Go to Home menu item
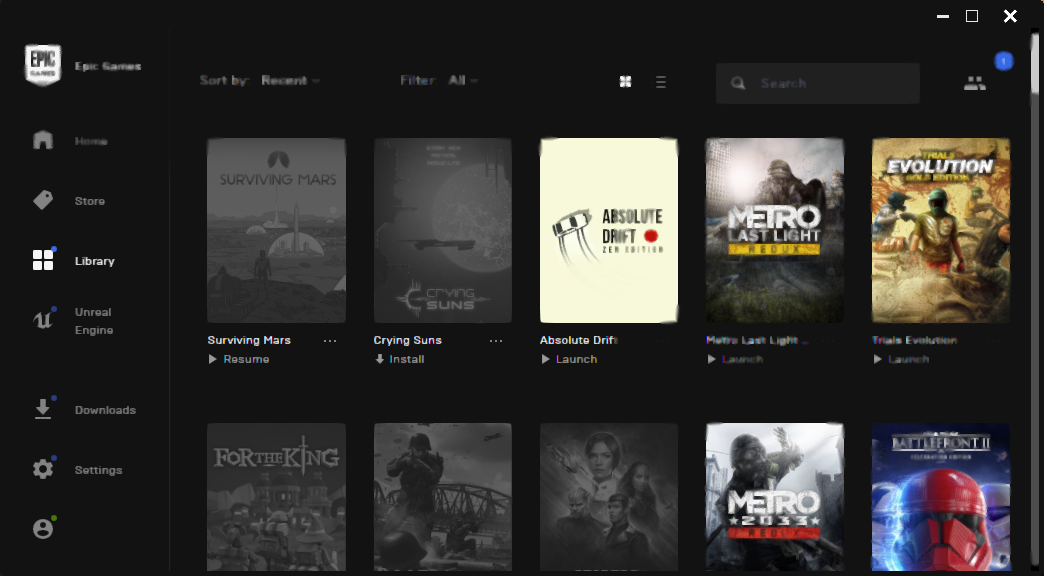This screenshot has height=576, width=1047. pyautogui.click(x=91, y=141)
